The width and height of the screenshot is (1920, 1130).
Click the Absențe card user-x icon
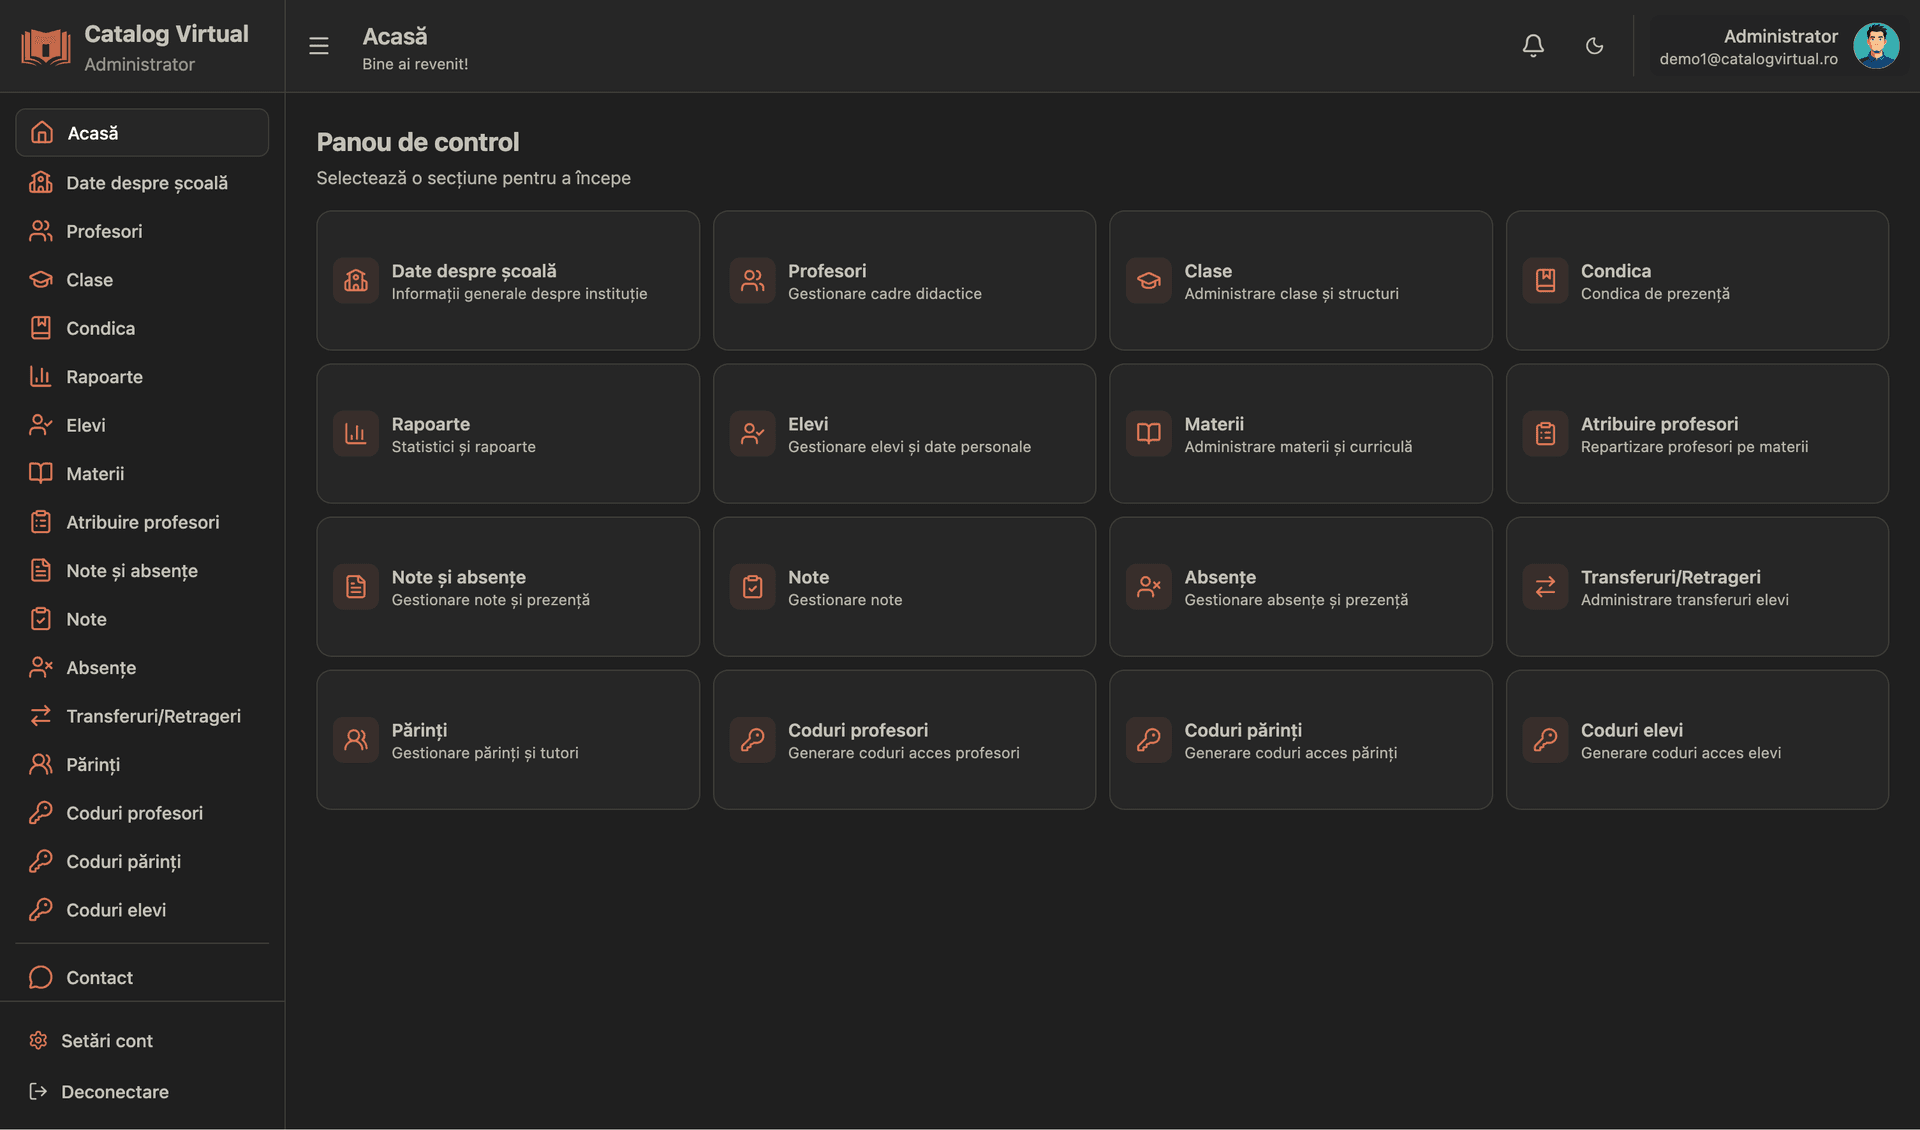click(x=1149, y=587)
